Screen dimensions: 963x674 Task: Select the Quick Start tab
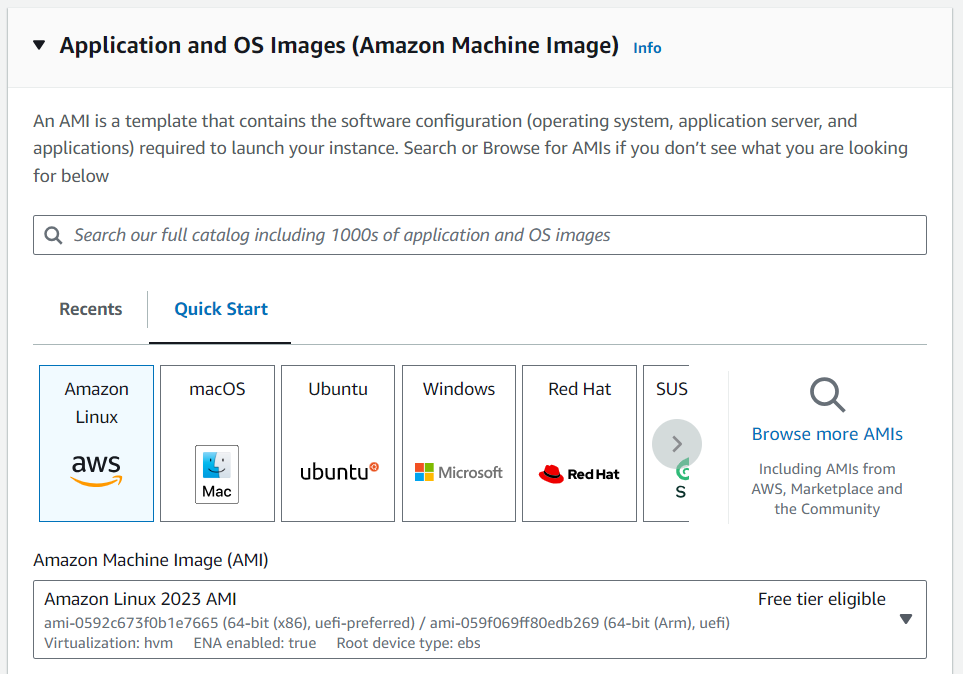221,309
